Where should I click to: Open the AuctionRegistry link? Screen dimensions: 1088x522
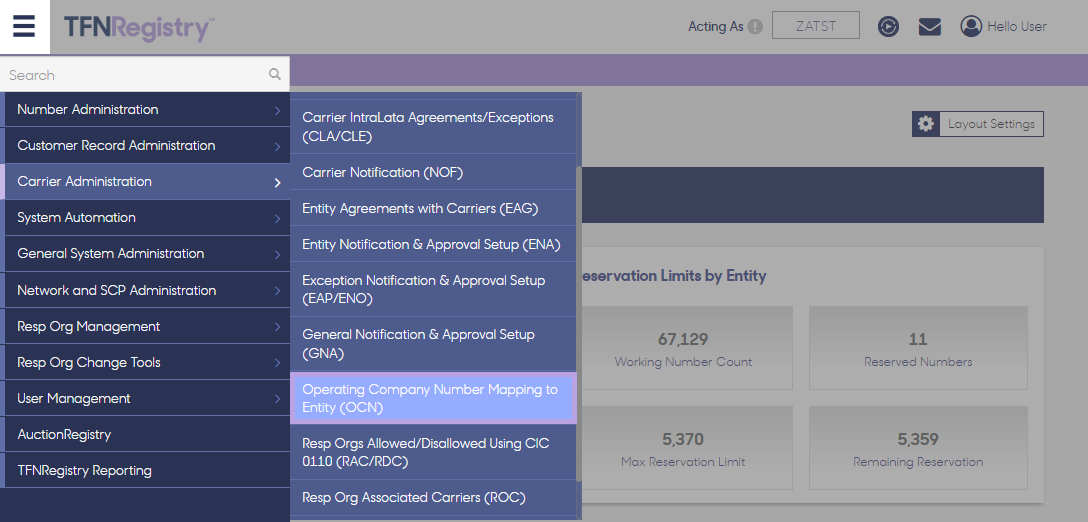65,435
